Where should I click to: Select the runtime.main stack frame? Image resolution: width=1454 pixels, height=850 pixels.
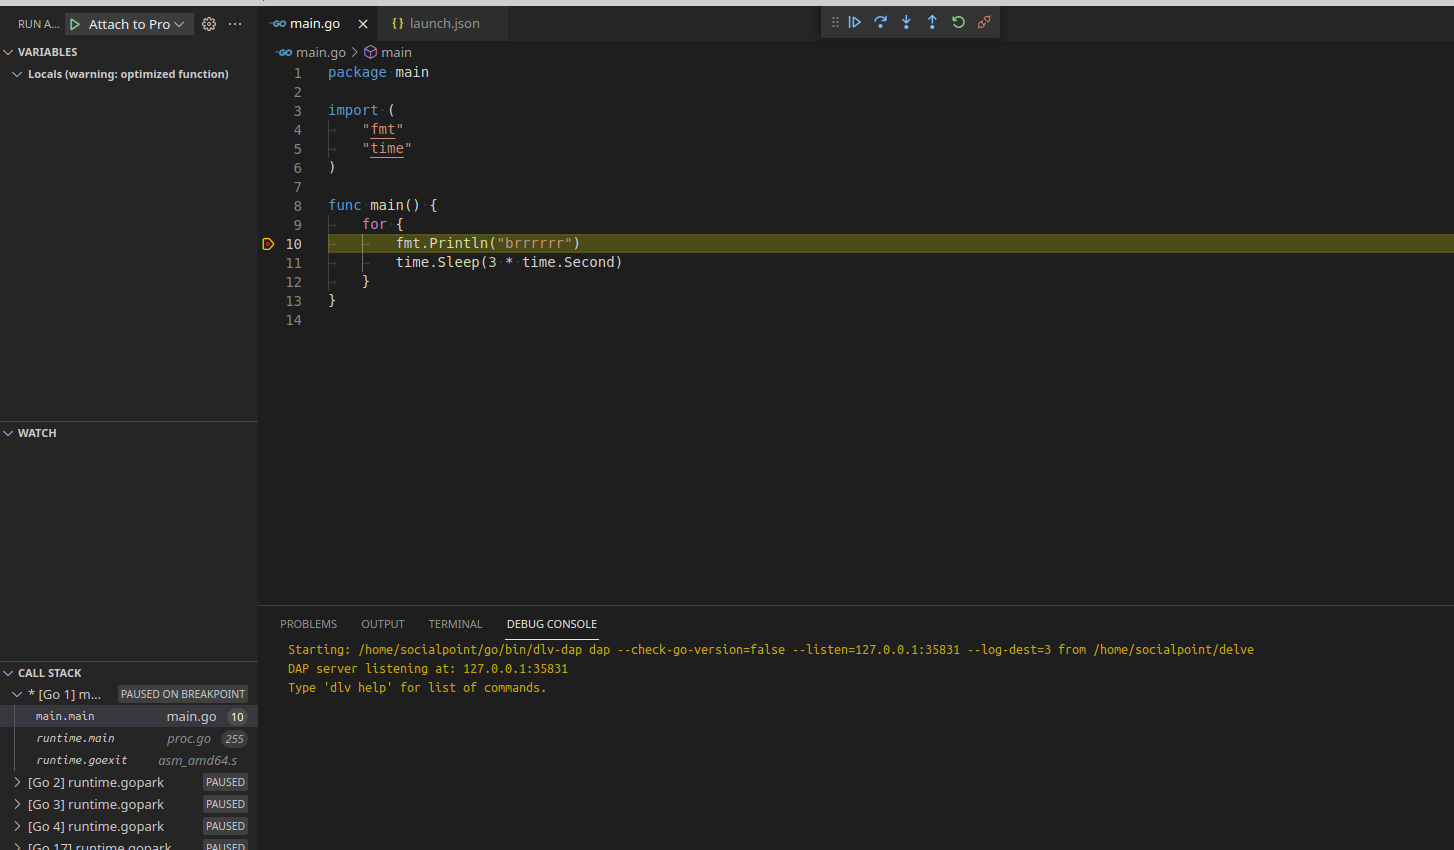tap(129, 738)
